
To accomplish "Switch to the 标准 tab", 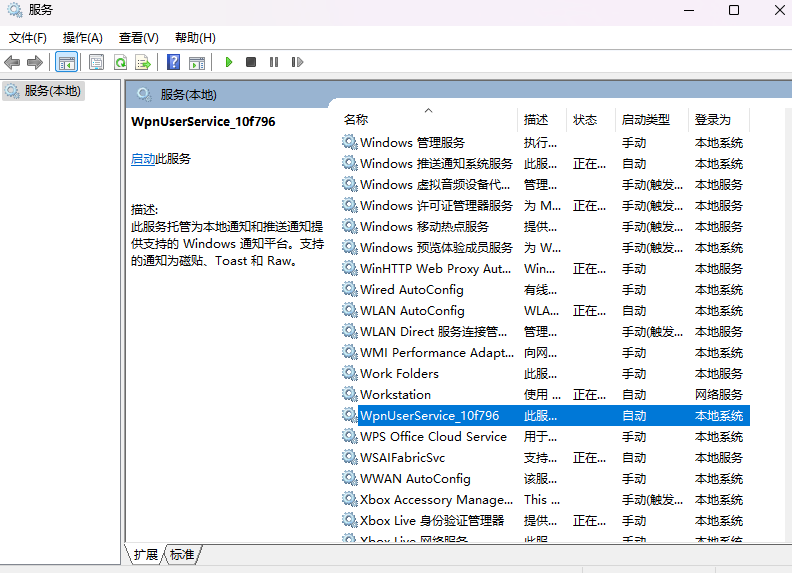I will click(x=182, y=554).
